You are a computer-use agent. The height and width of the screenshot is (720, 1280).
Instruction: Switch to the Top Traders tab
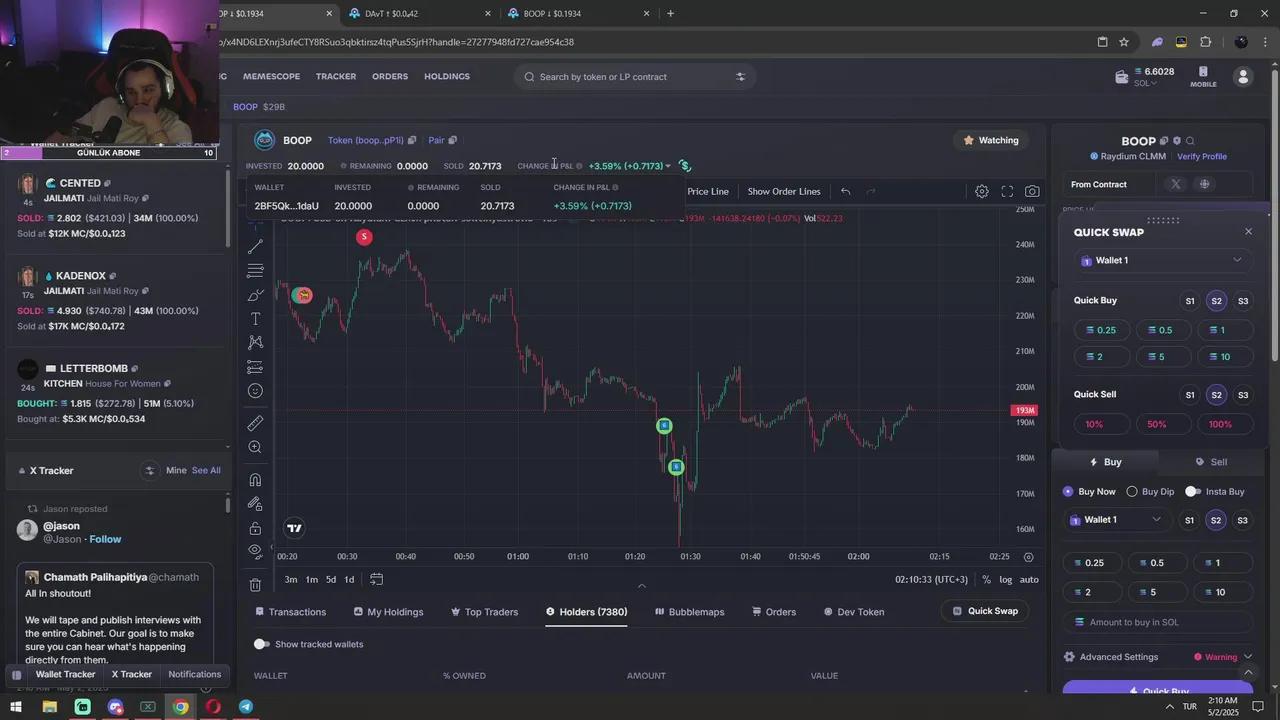(x=484, y=612)
